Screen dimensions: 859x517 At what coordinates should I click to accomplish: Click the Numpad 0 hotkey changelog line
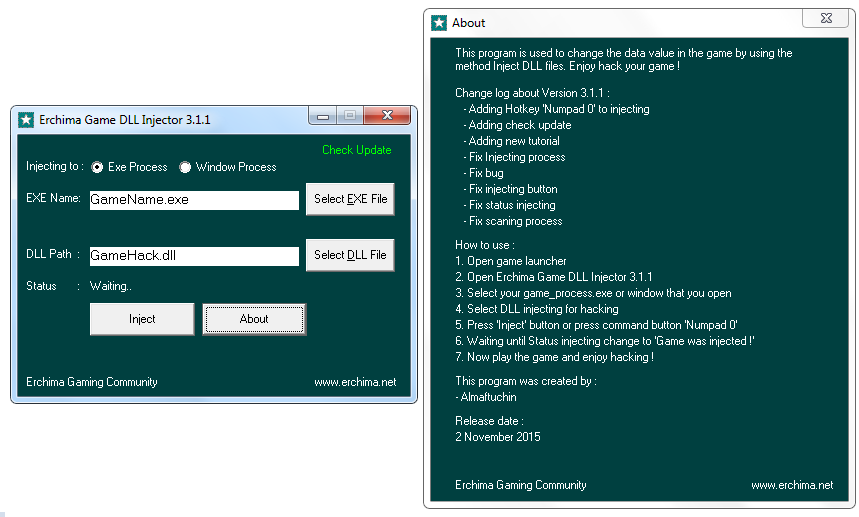click(x=557, y=110)
